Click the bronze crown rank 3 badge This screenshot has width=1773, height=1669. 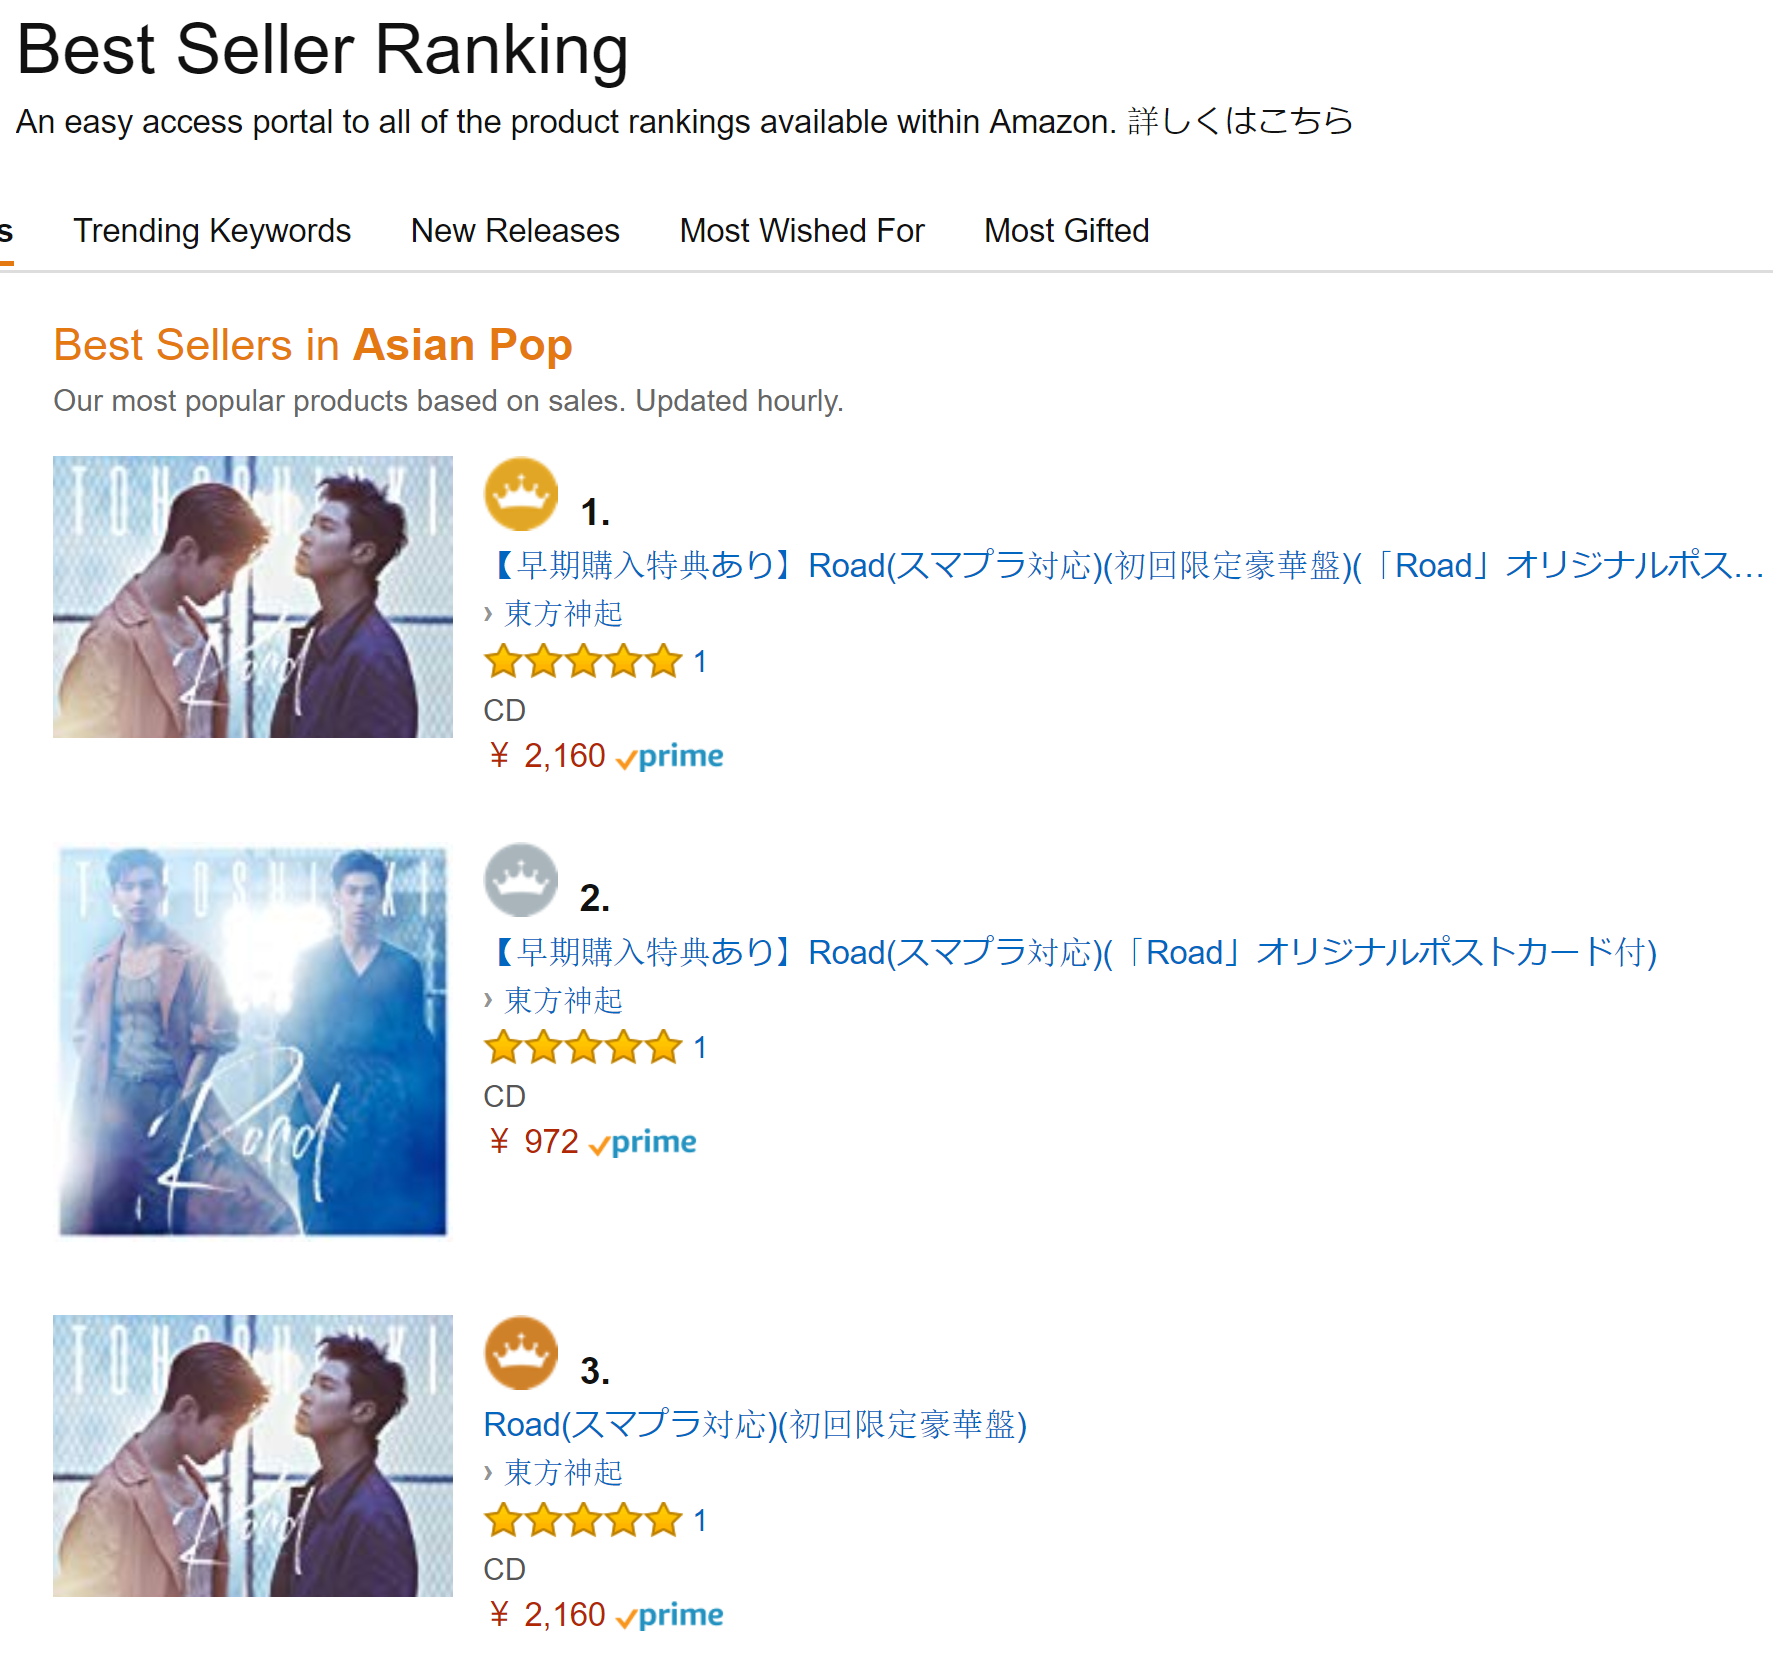point(520,1353)
